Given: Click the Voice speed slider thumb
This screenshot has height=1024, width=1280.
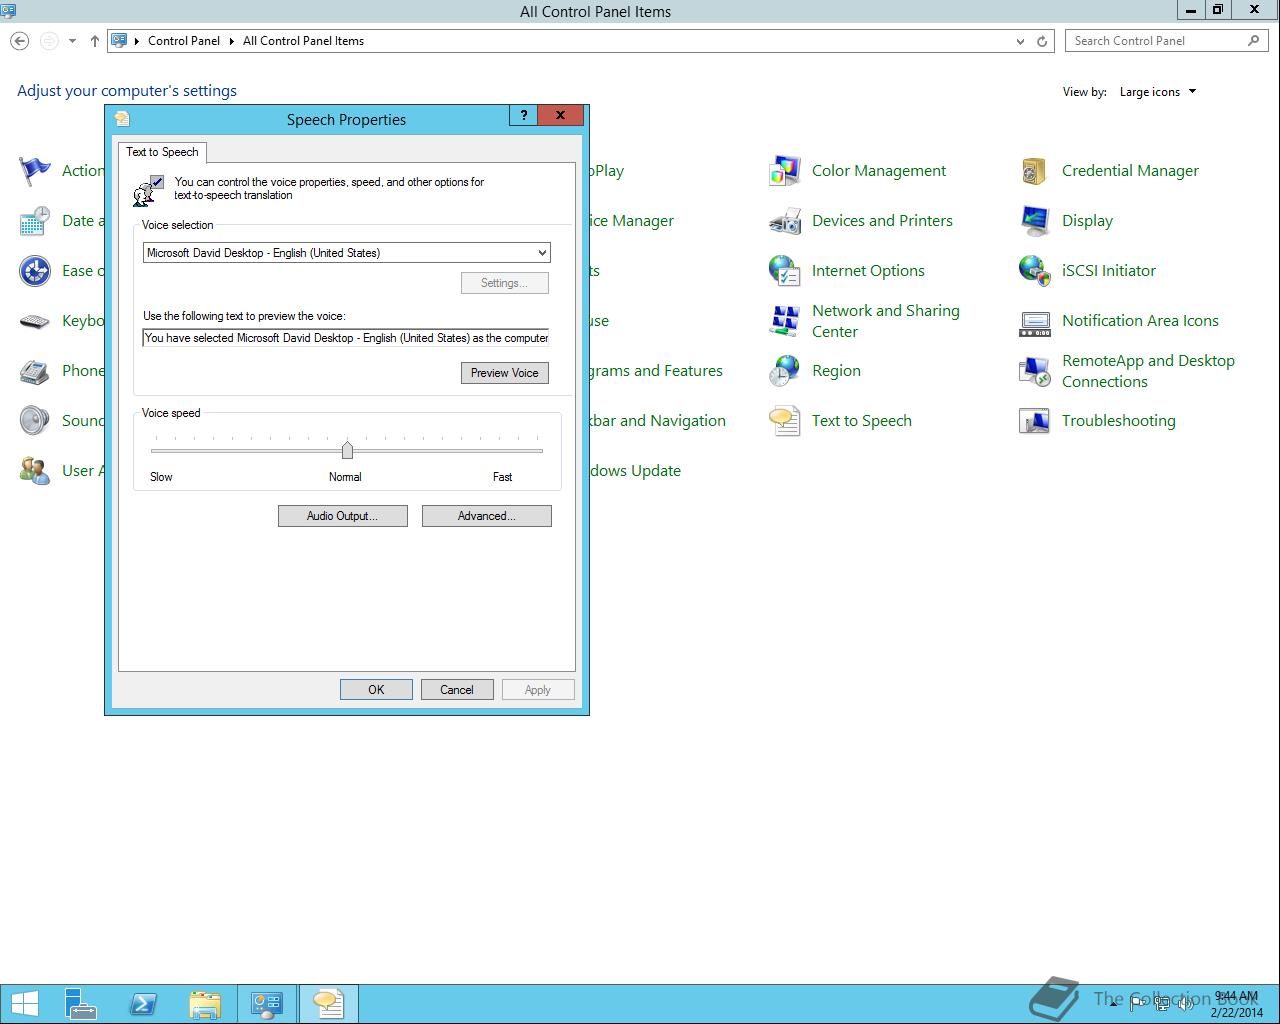Looking at the screenshot, I should coord(347,449).
